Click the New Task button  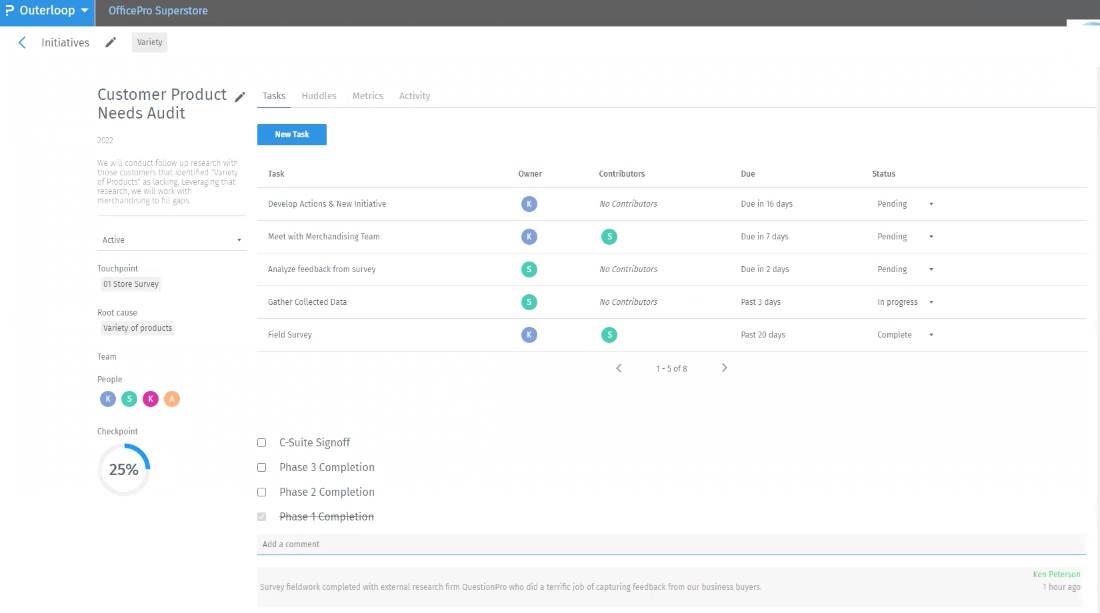point(292,134)
